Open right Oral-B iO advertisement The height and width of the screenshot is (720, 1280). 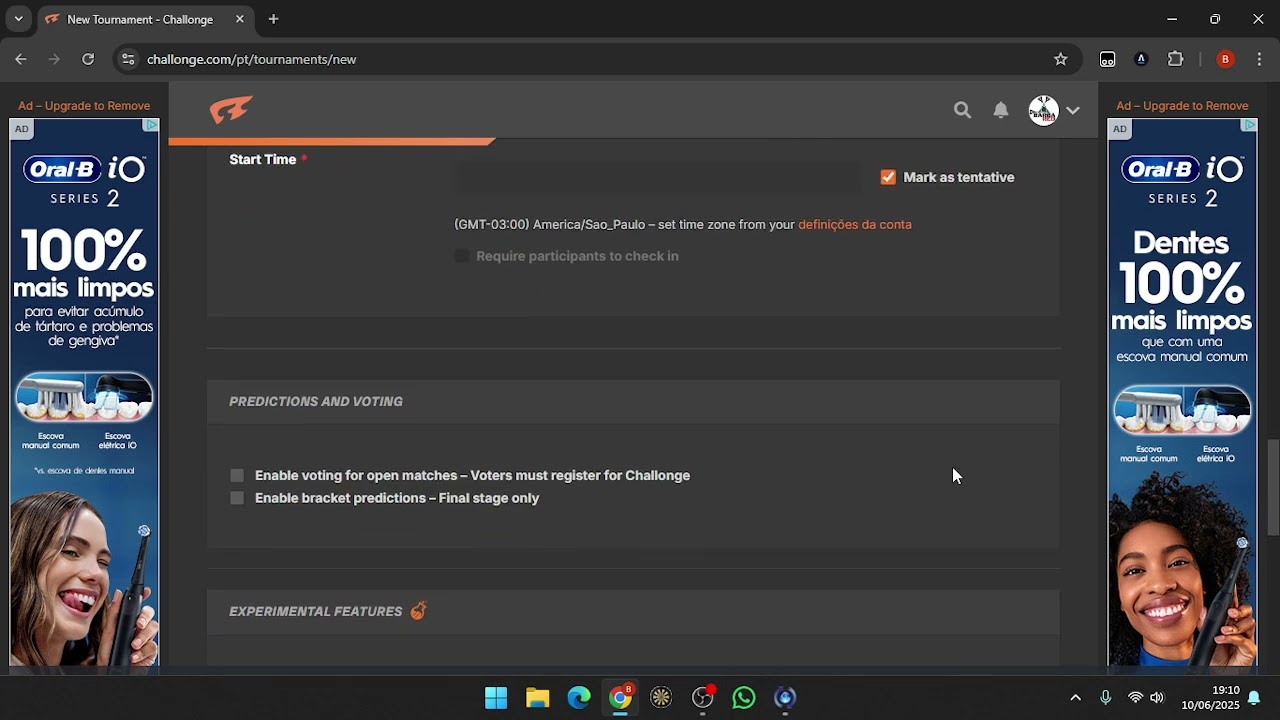1182,392
